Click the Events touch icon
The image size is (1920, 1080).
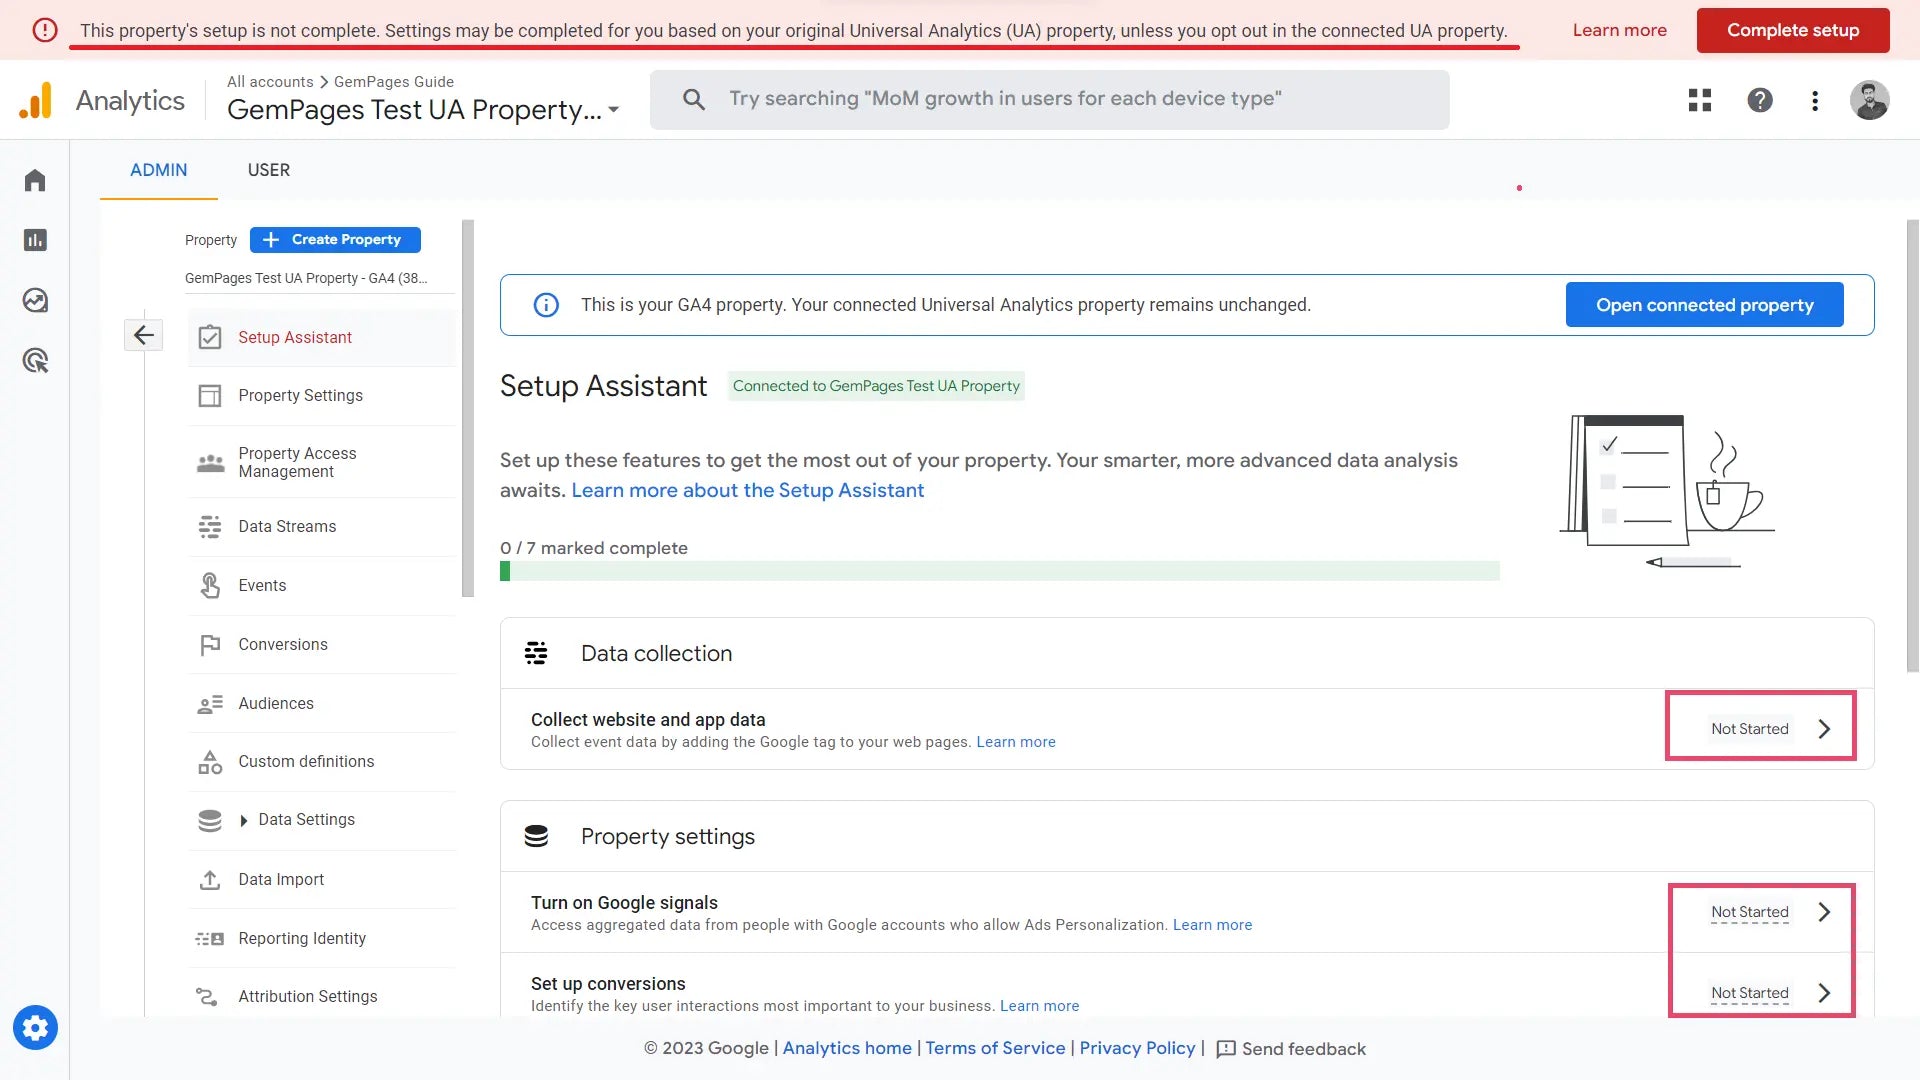click(x=210, y=586)
